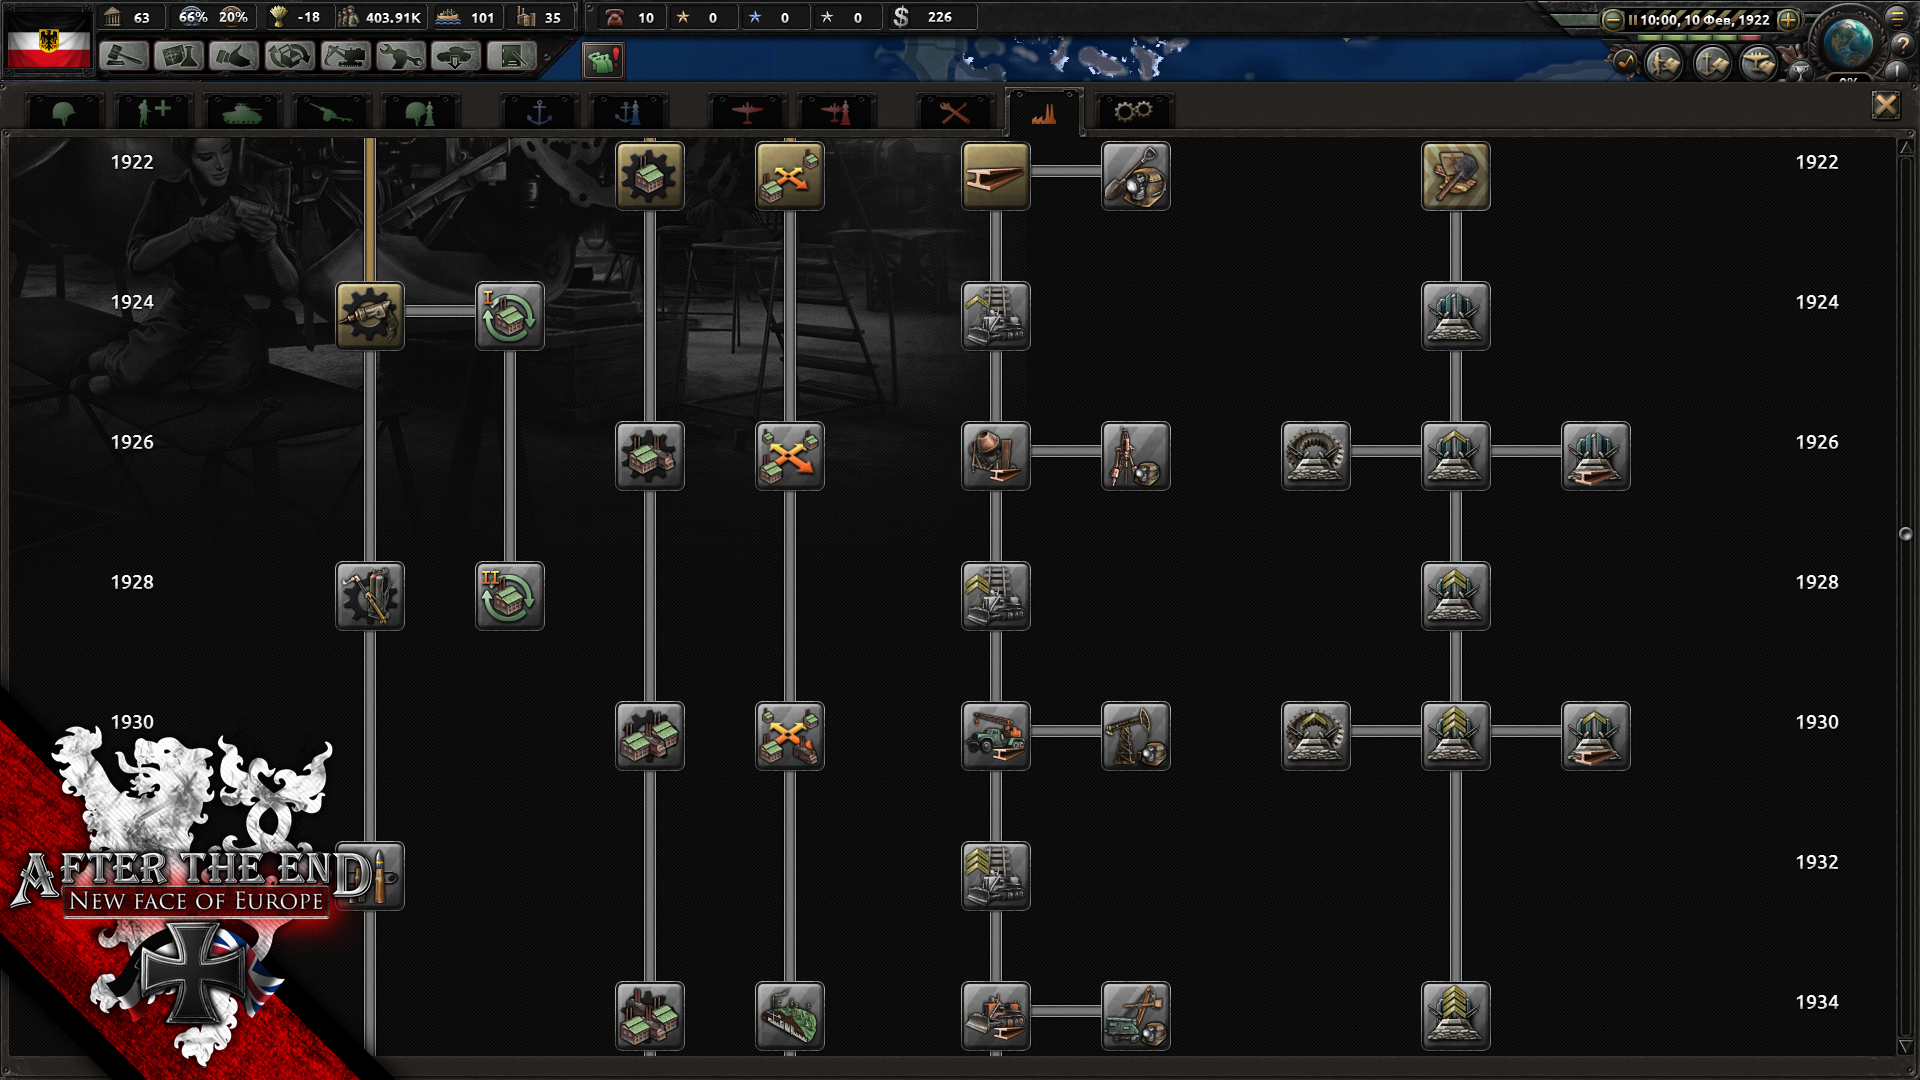Screen dimensions: 1920x1080
Task: Open the help question mark button
Action: [1901, 45]
